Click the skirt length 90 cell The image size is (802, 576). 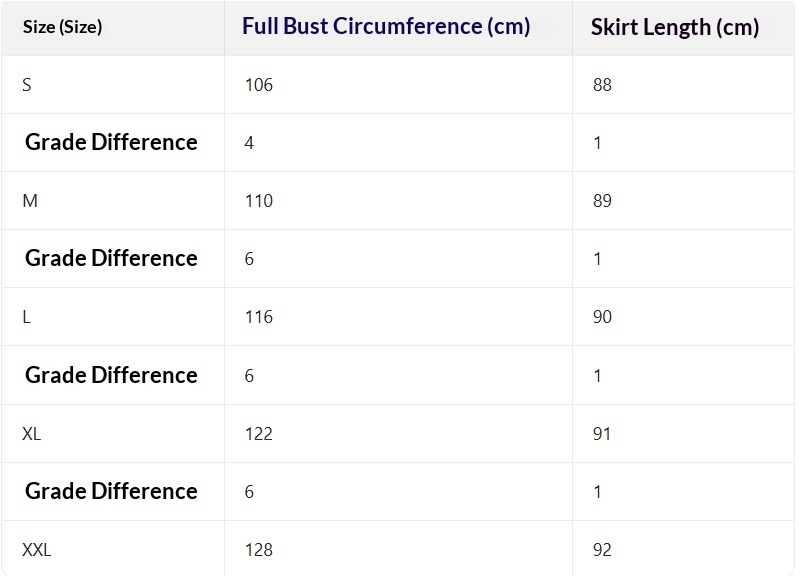602,317
